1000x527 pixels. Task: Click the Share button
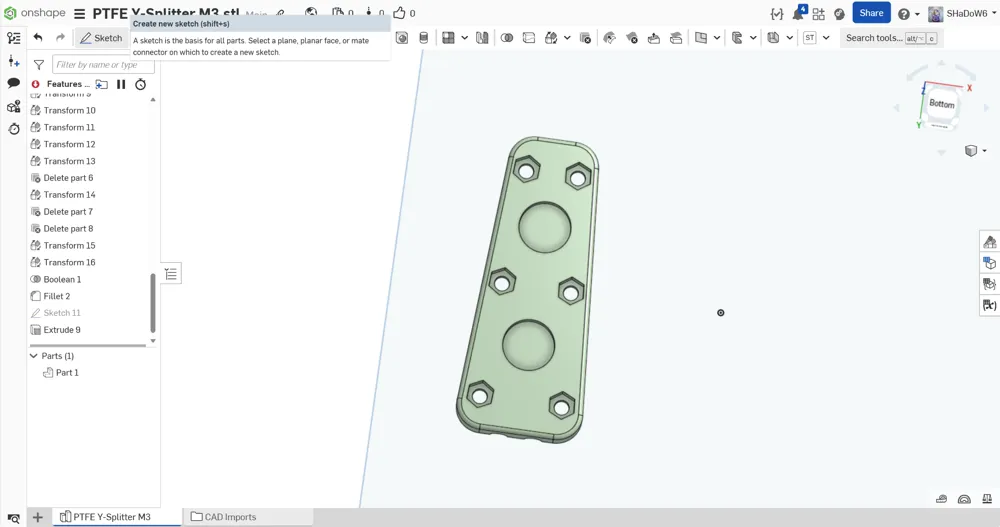[871, 13]
